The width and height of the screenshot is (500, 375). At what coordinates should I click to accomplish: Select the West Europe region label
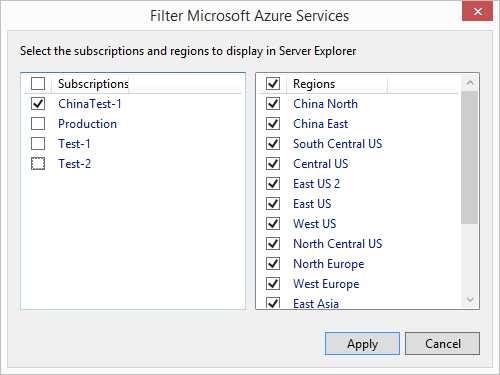click(326, 284)
